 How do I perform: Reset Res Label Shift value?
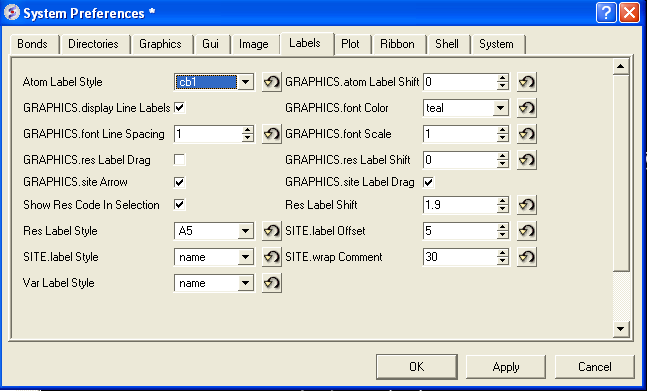[x=527, y=205]
